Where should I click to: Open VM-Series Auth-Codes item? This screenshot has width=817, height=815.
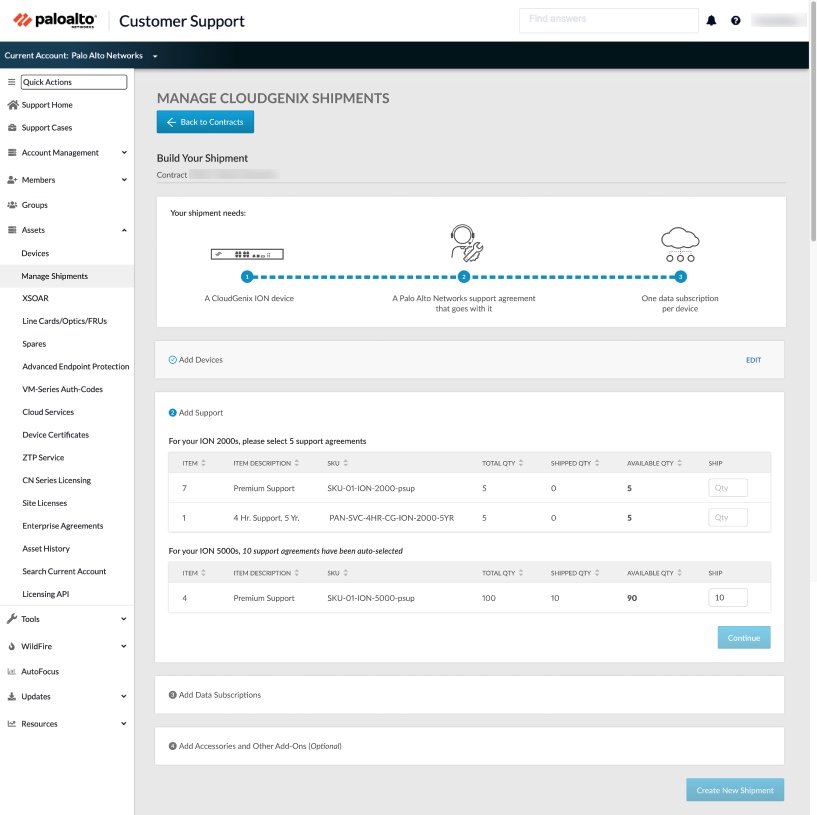63,389
